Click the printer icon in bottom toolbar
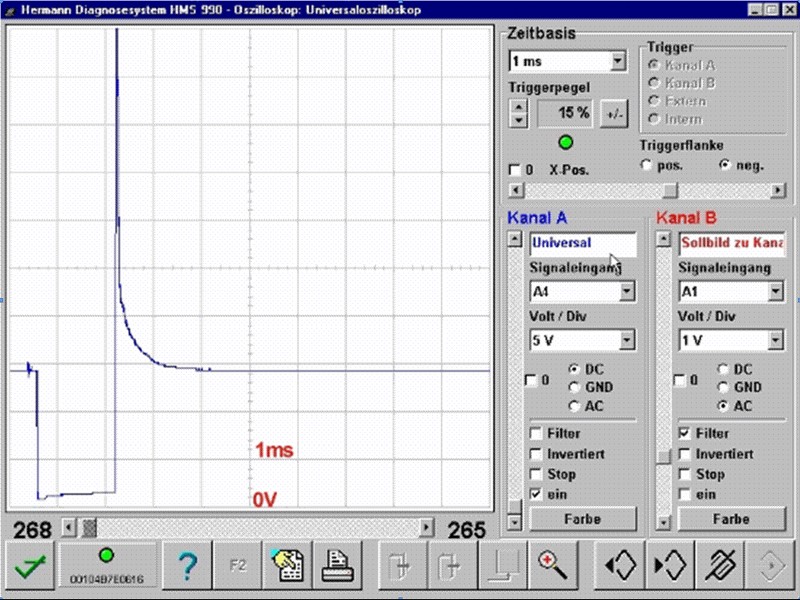The height and width of the screenshot is (600, 800). tap(338, 566)
